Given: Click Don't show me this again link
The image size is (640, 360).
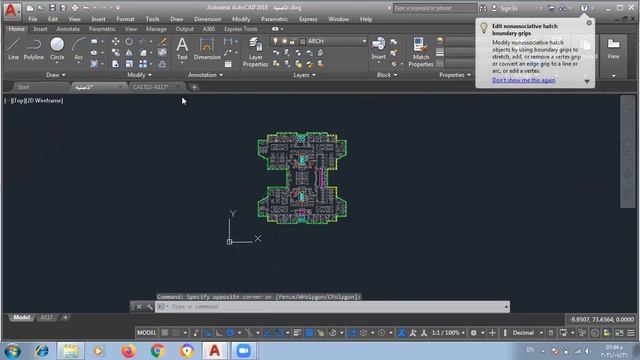Looking at the screenshot, I should (x=523, y=80).
